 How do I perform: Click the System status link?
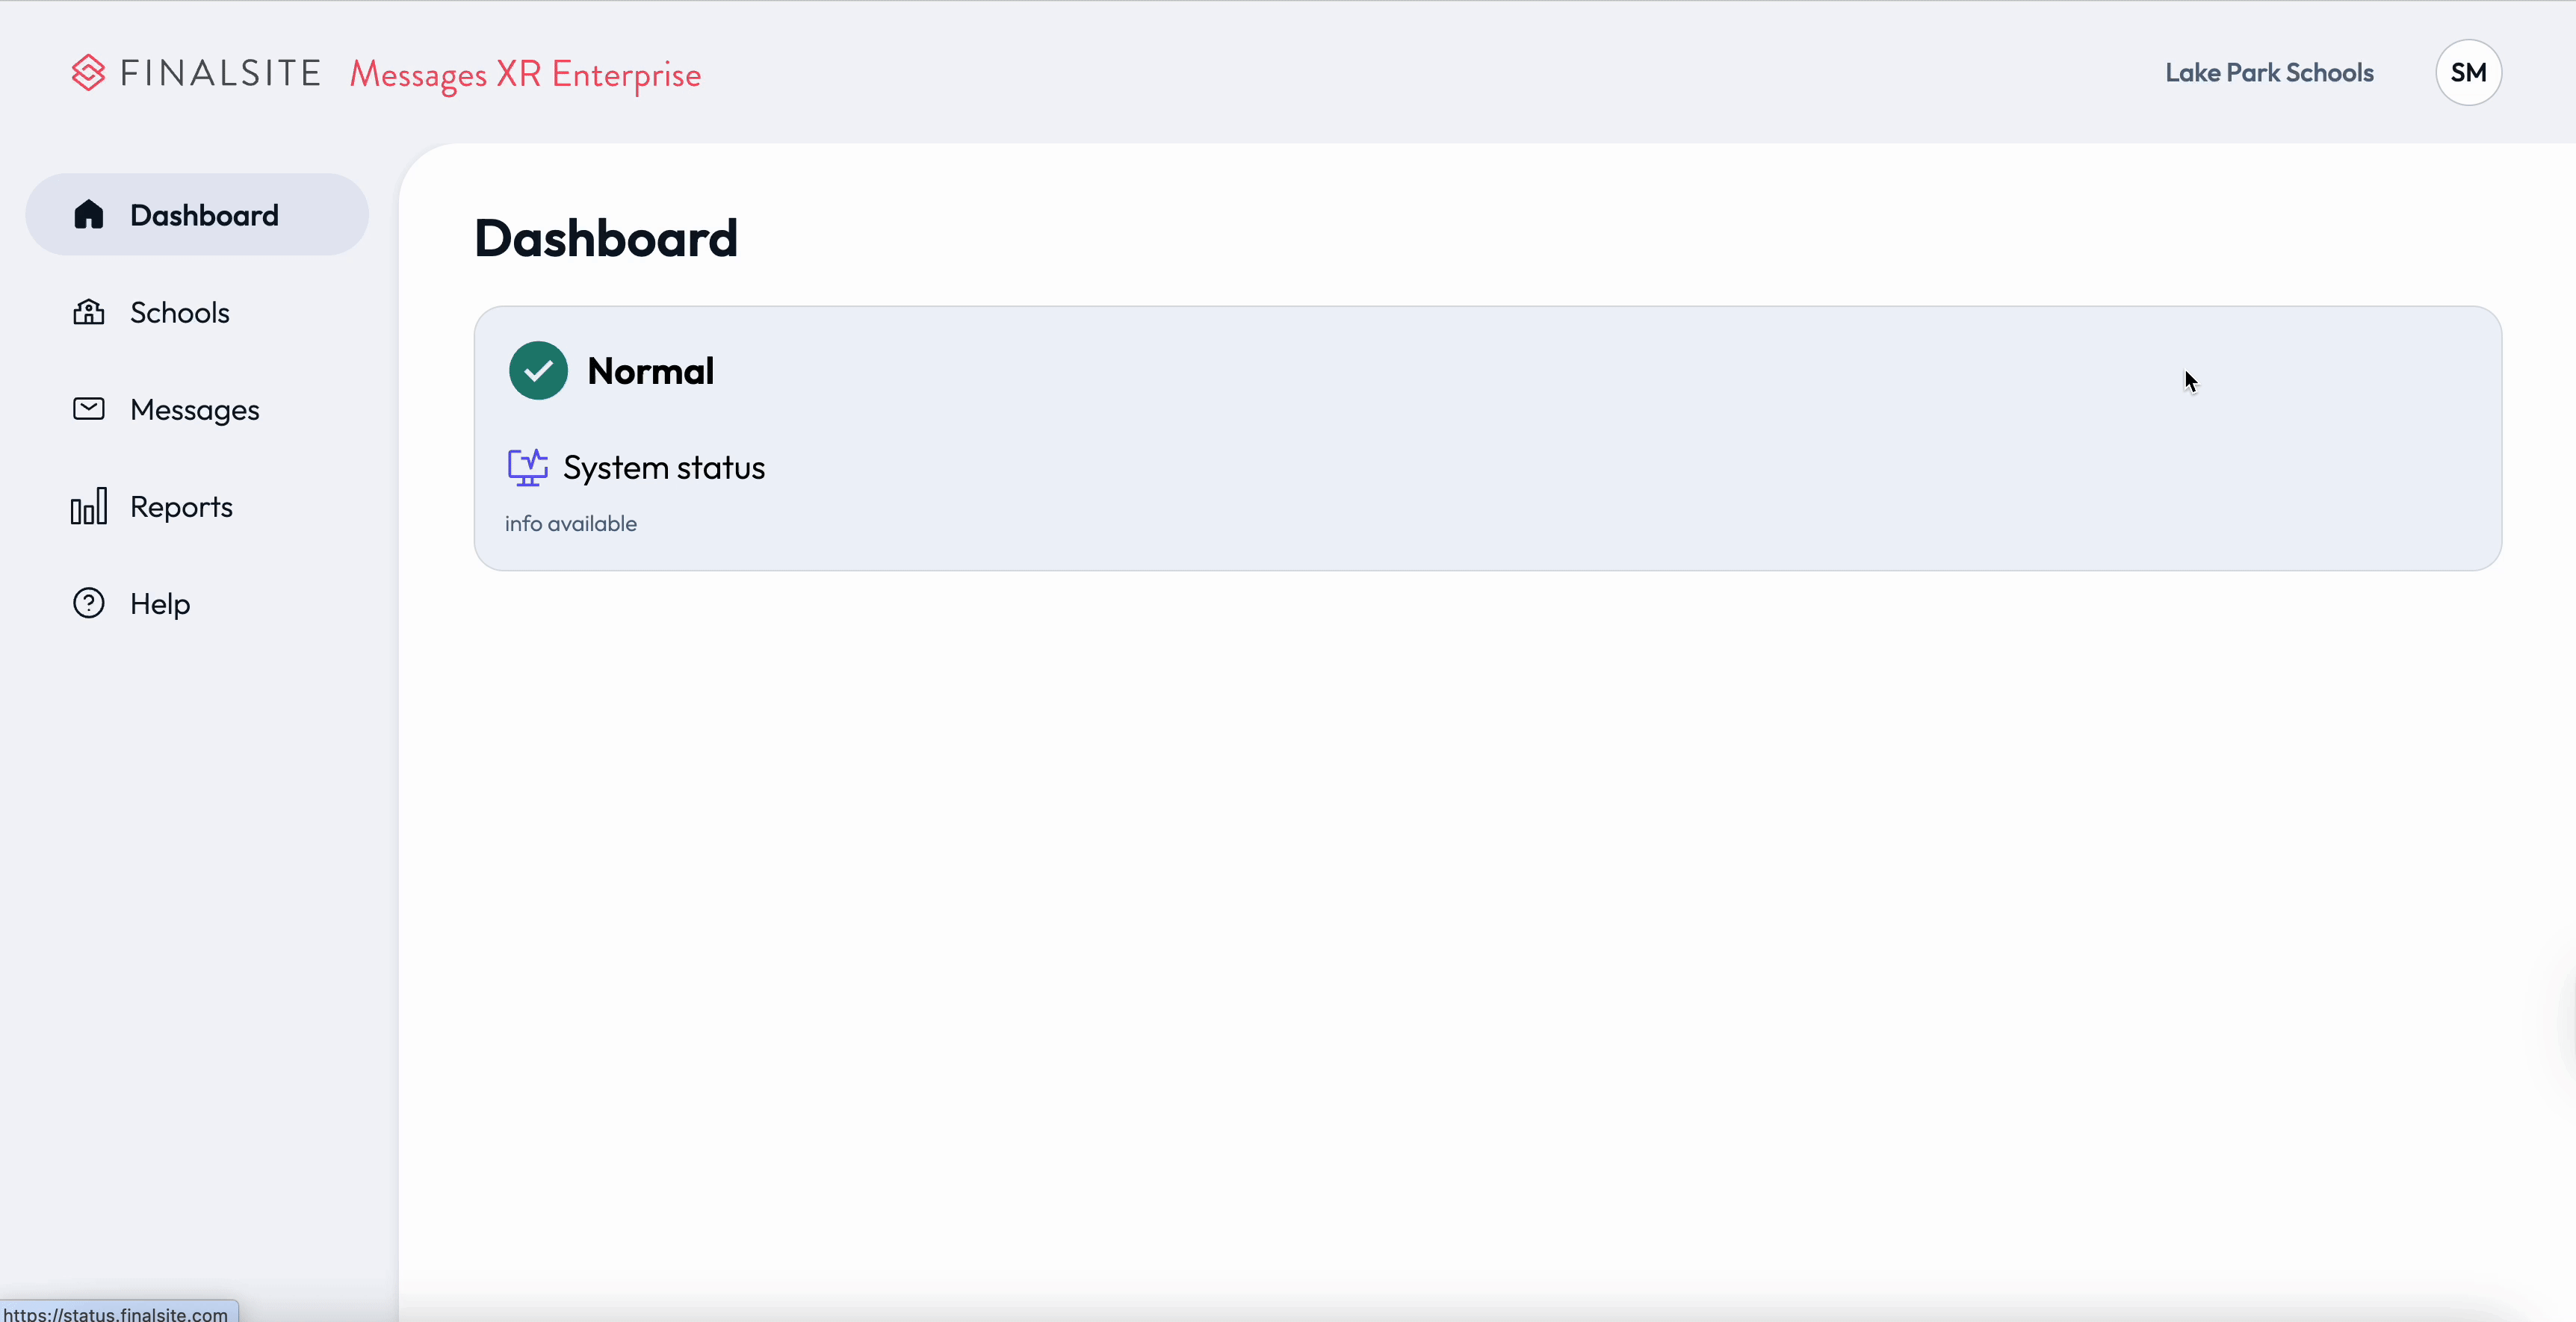[665, 468]
